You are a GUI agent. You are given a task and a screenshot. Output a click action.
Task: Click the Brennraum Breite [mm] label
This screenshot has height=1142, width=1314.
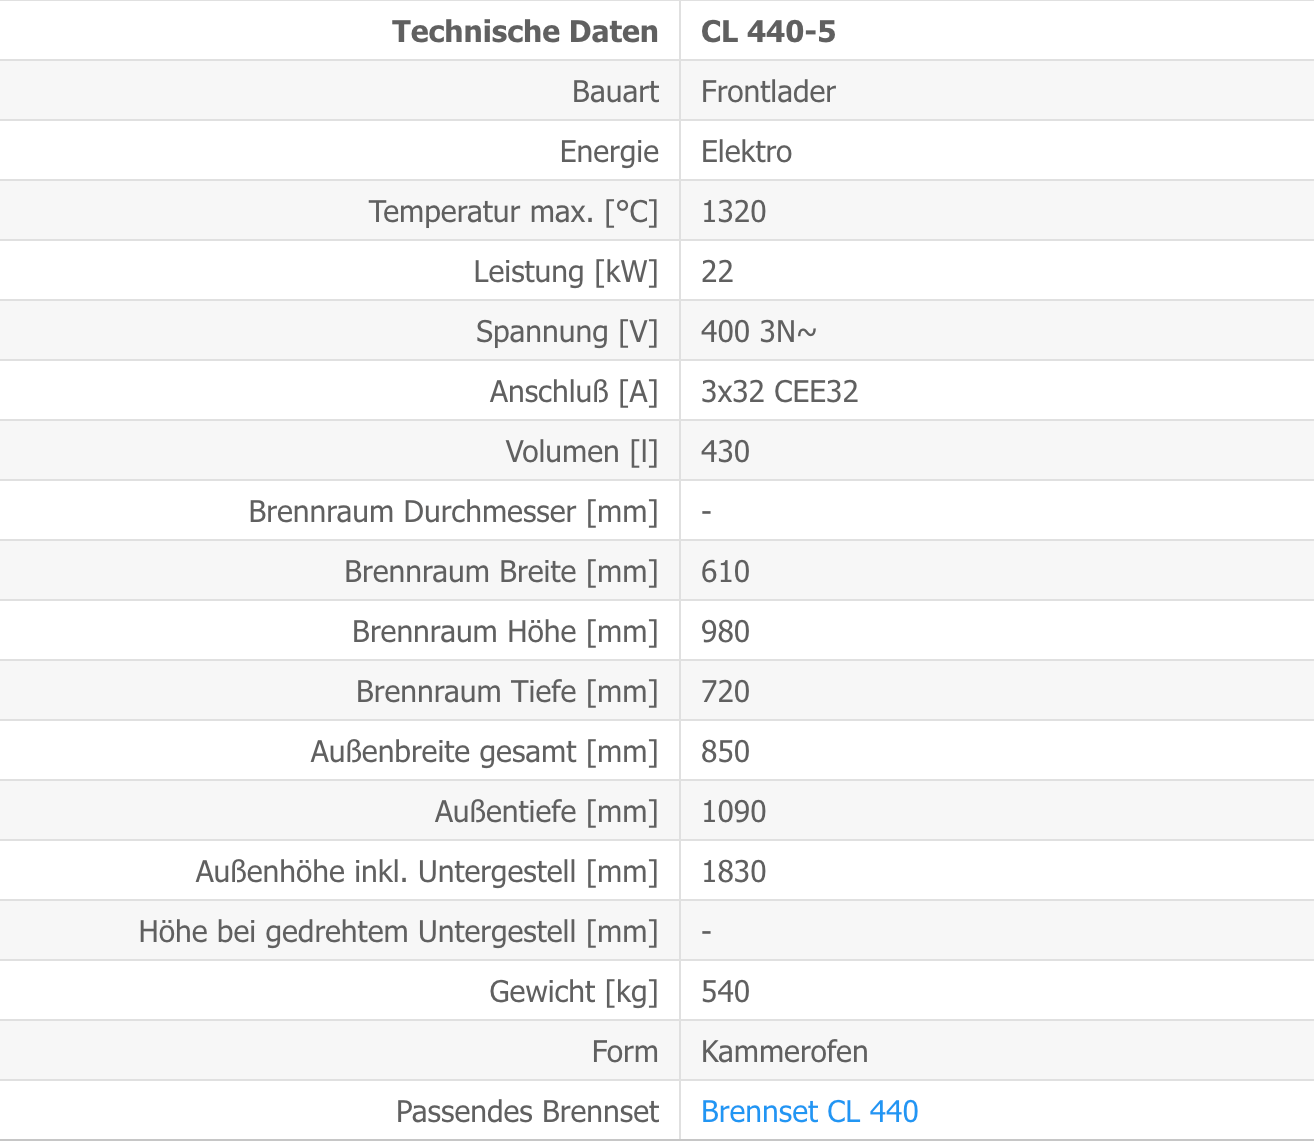tap(501, 571)
